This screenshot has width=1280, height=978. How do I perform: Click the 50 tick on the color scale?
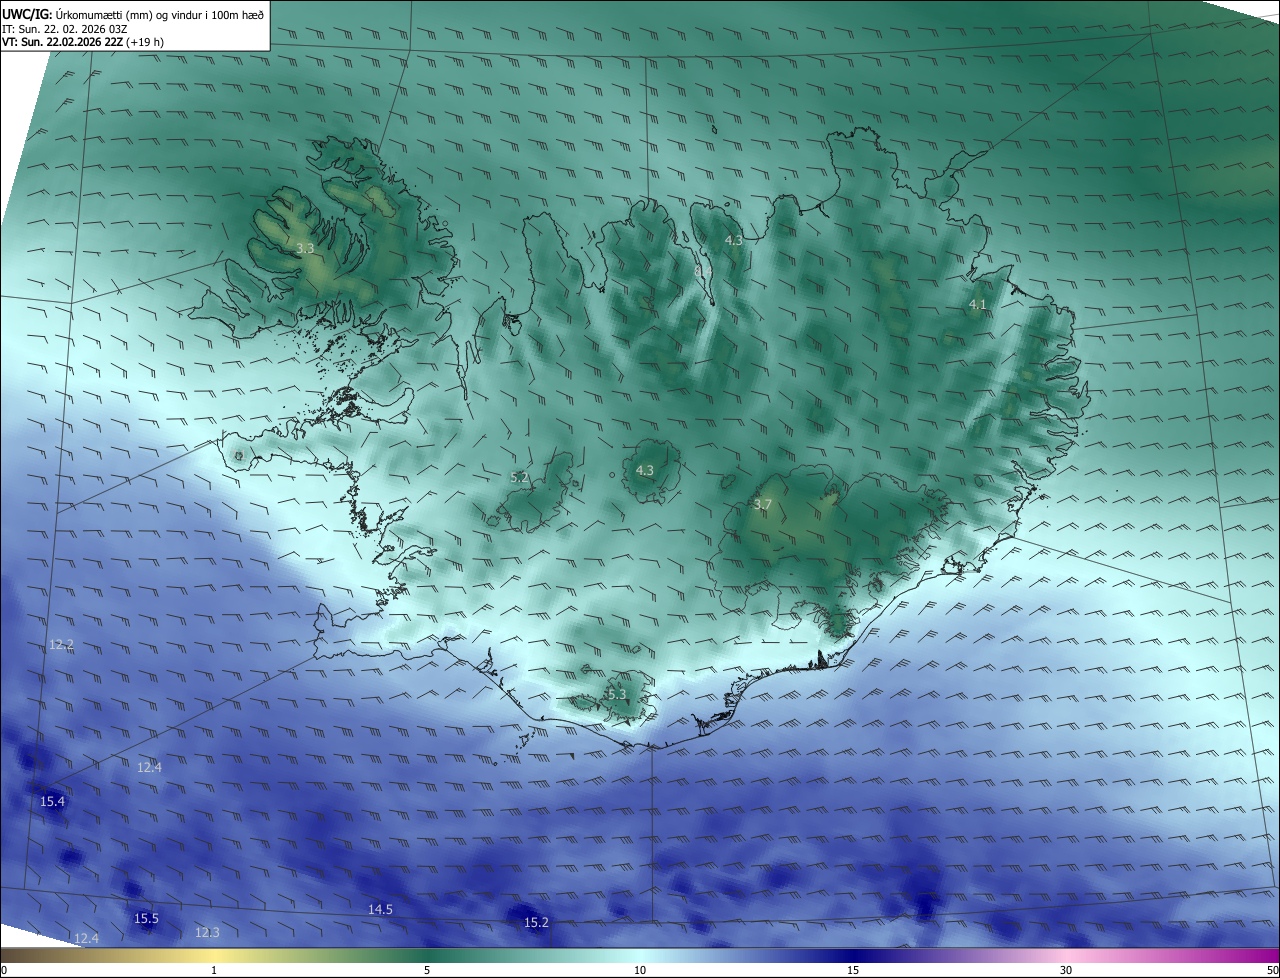tap(1273, 970)
